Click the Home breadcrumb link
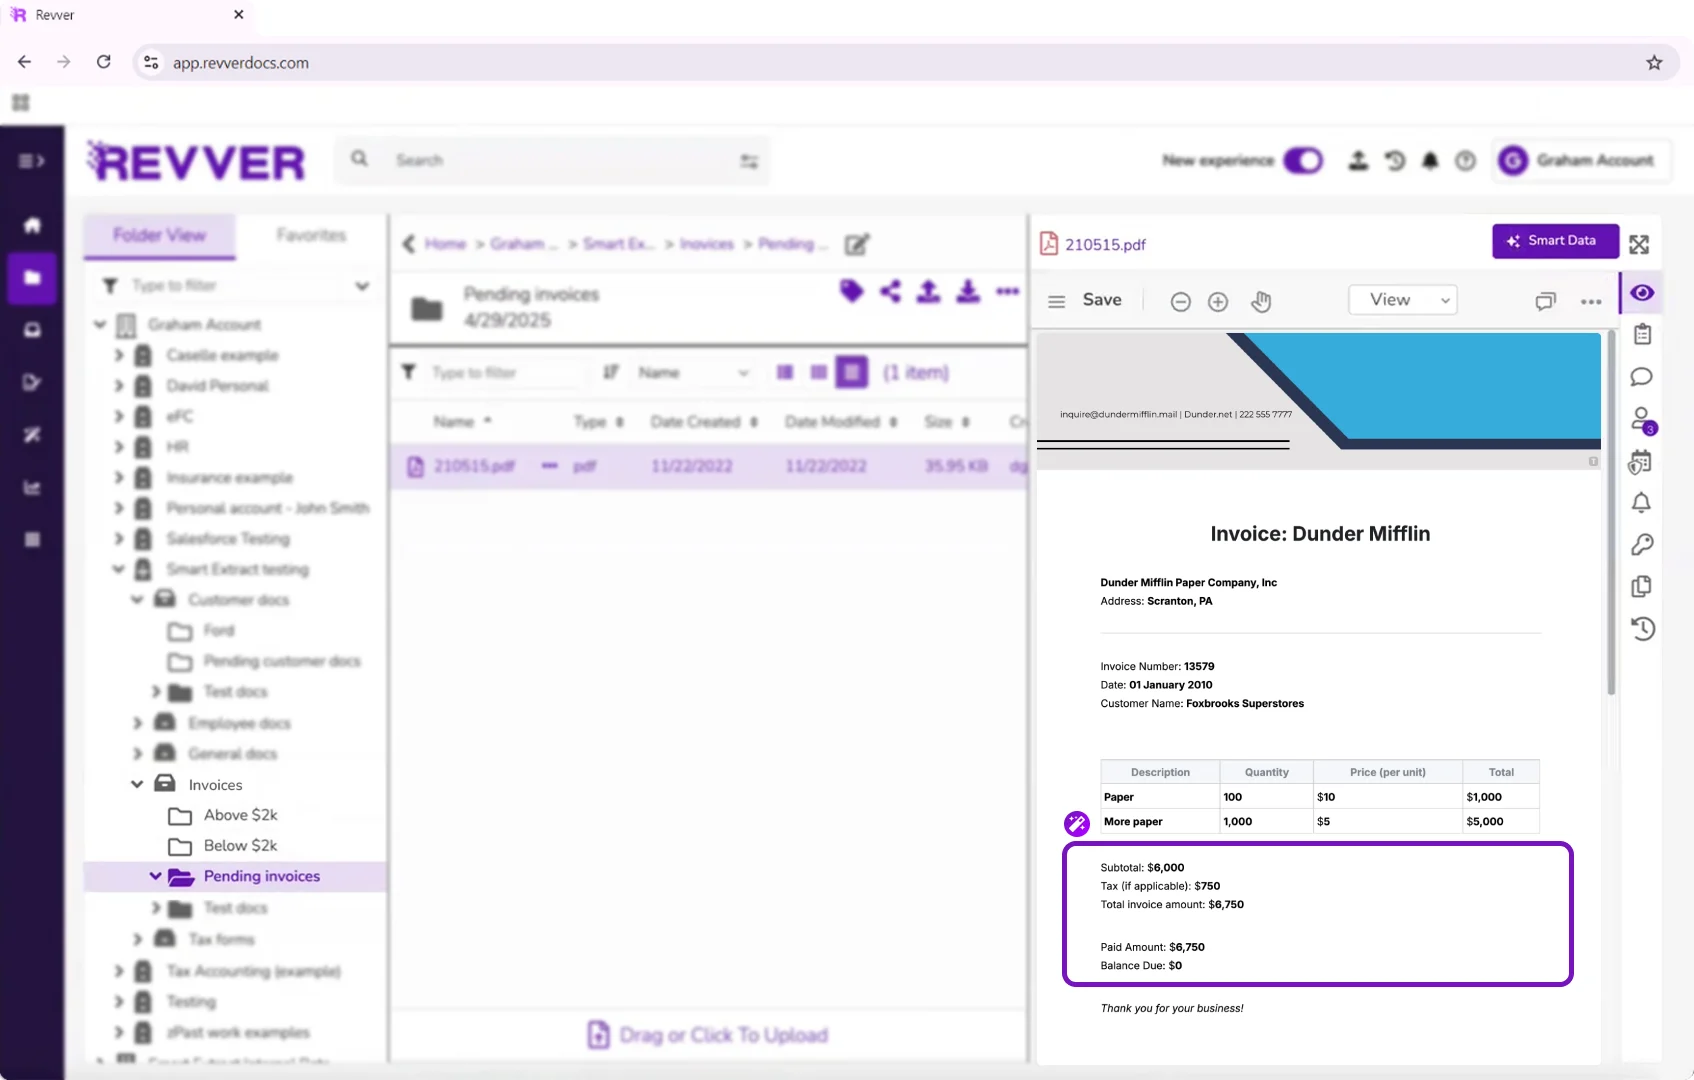 tap(445, 244)
